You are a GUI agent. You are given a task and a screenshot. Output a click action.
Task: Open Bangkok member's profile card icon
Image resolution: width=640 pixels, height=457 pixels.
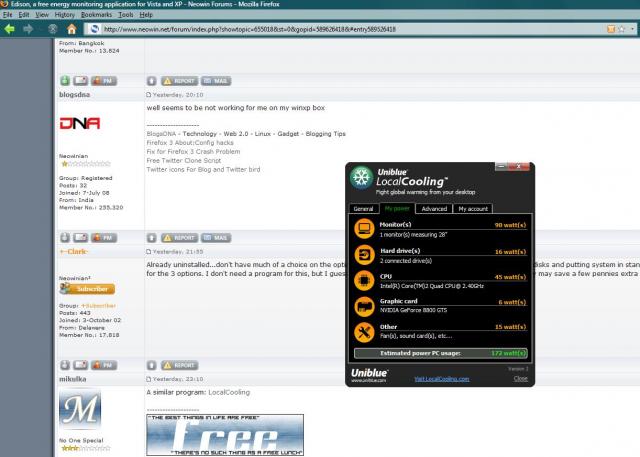(80, 81)
